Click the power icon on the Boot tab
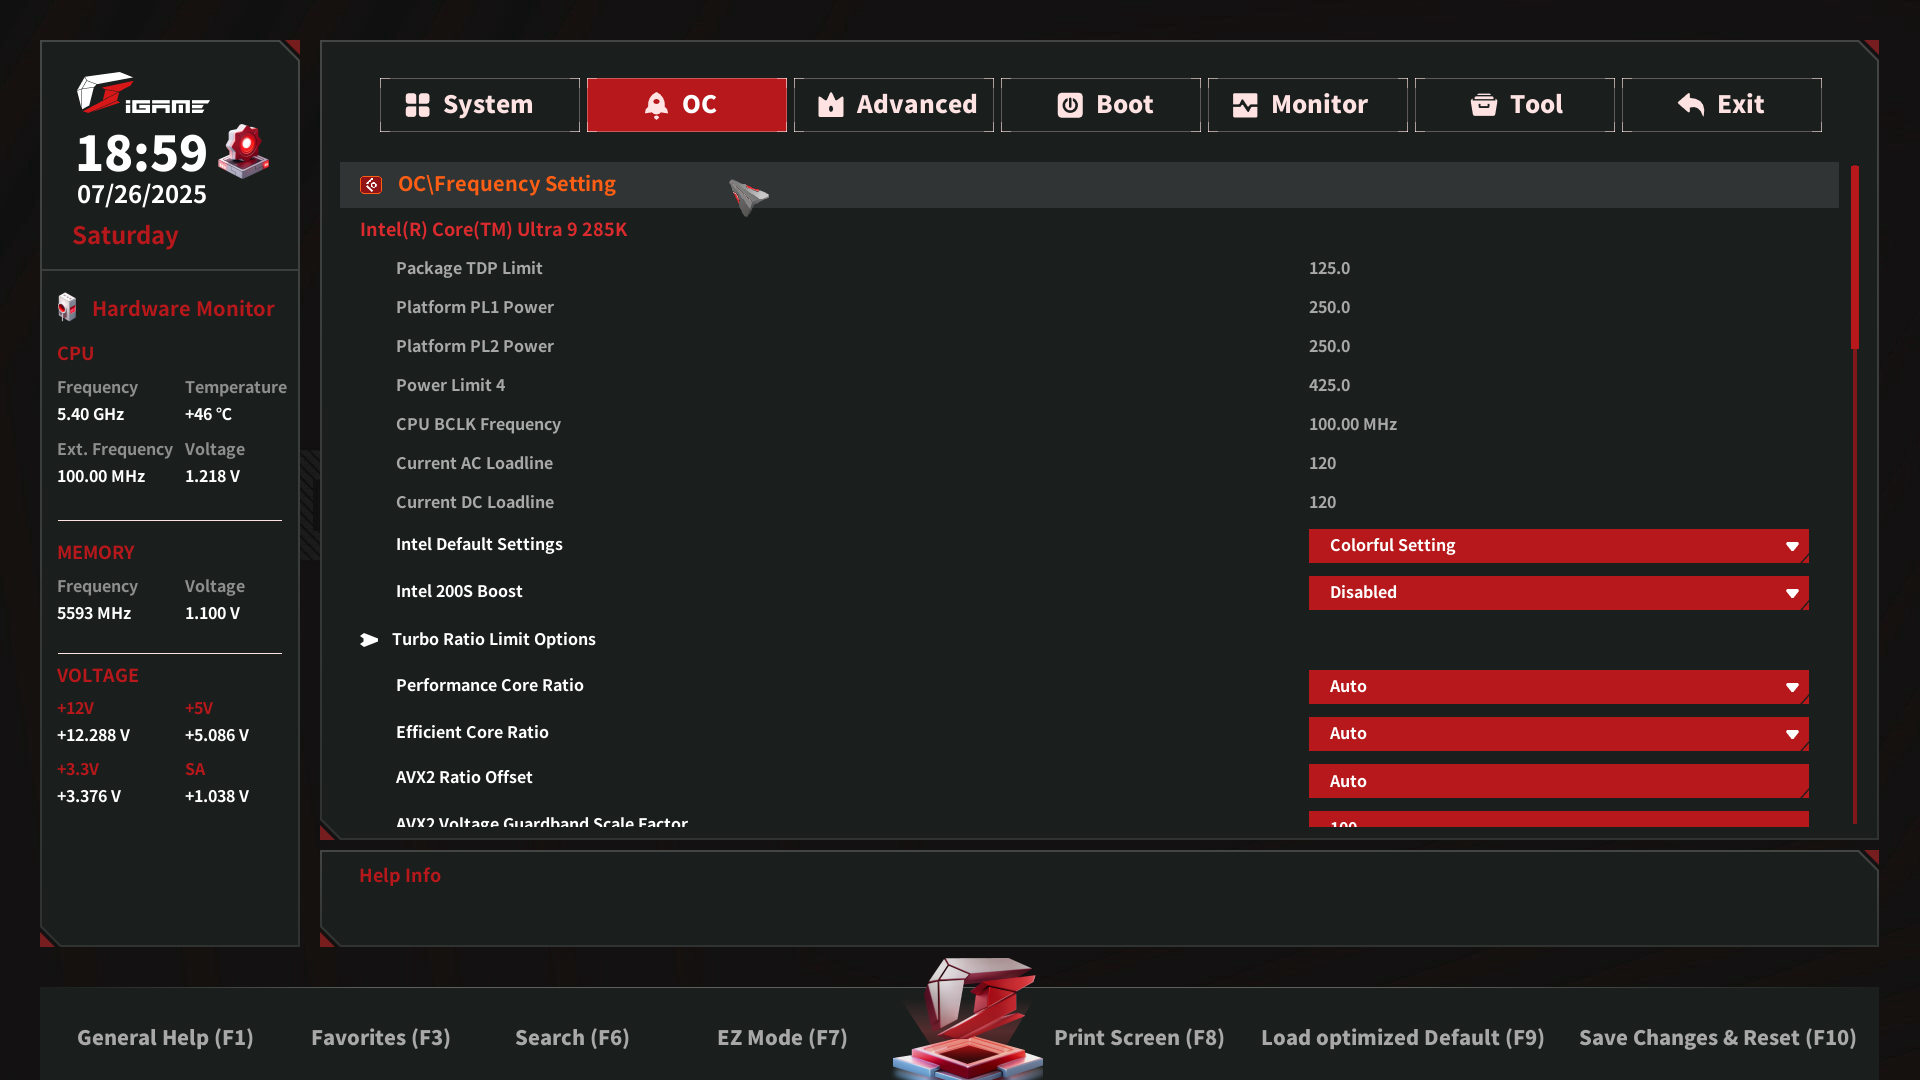Image resolution: width=1920 pixels, height=1080 pixels. point(1070,105)
